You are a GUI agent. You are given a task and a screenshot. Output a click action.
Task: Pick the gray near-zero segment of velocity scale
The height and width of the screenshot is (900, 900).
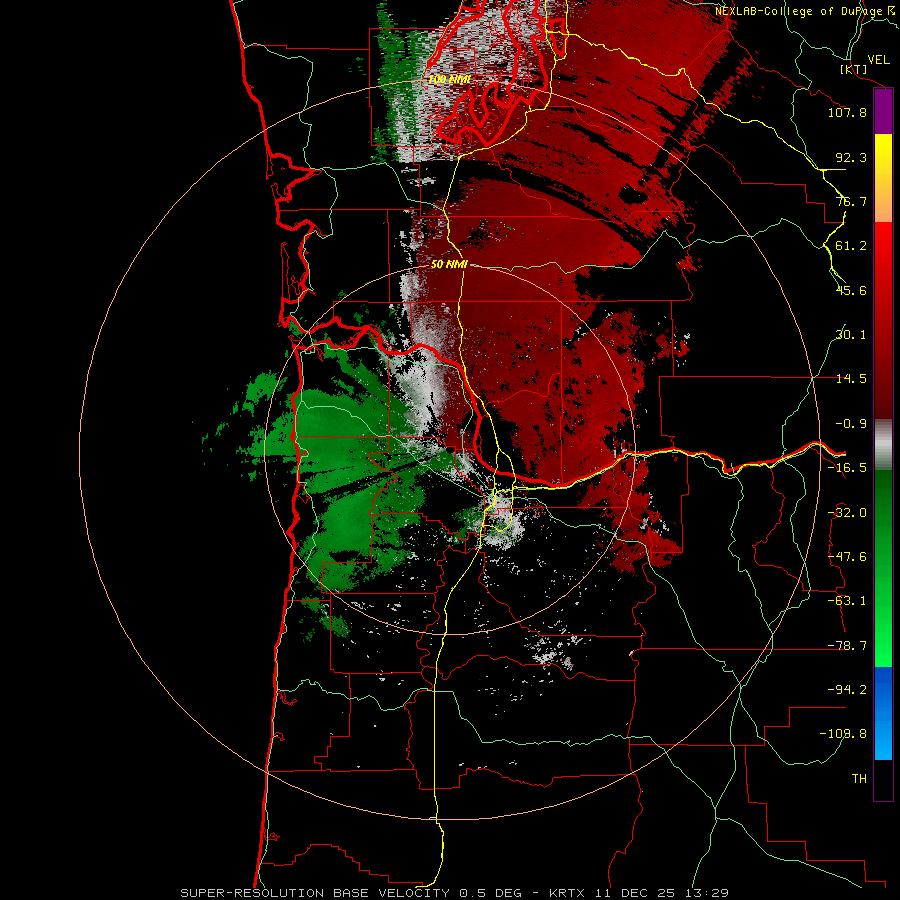(883, 444)
